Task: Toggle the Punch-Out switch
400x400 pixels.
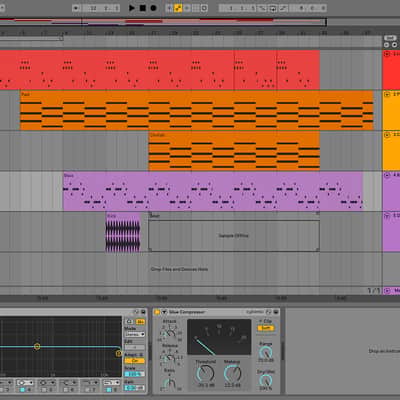Action: [283, 8]
